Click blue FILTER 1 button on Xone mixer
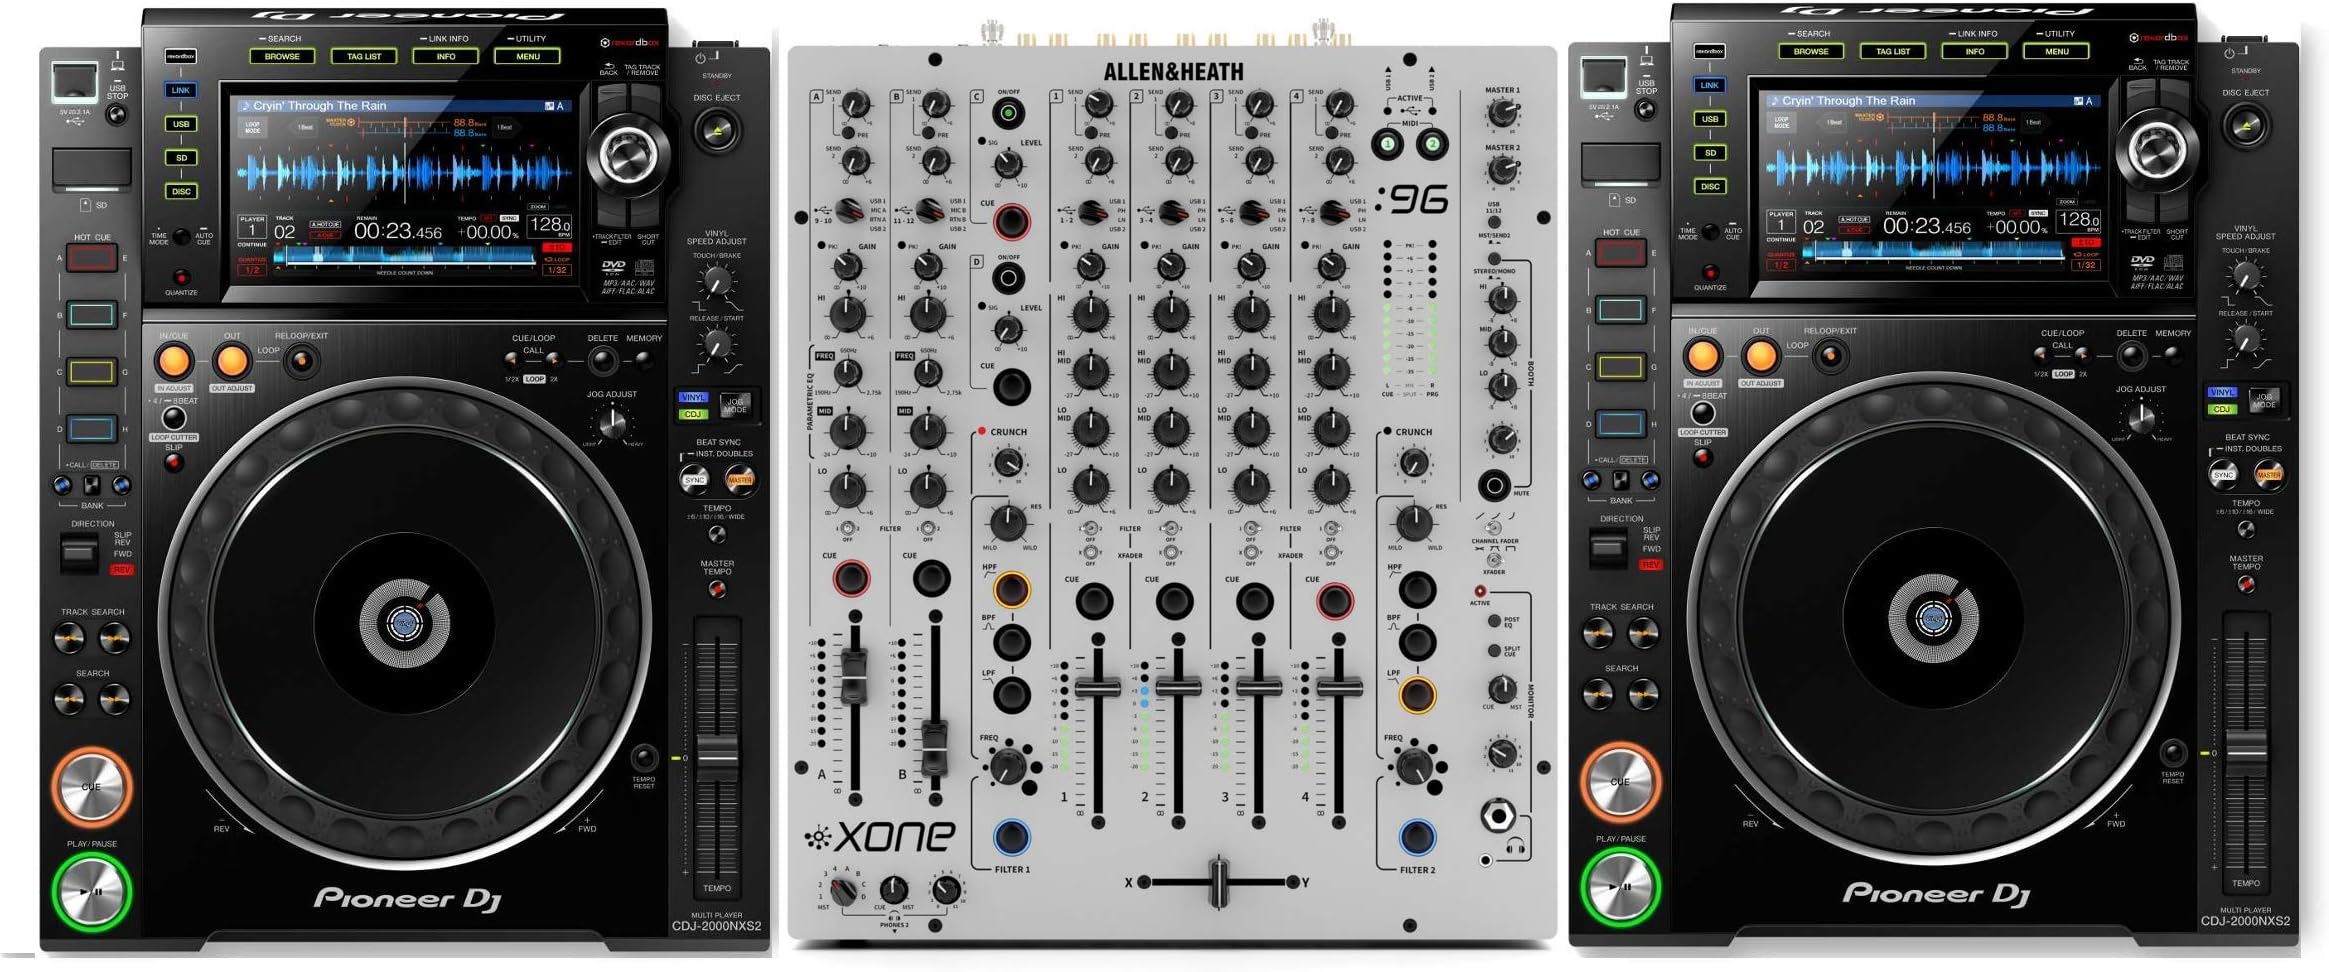2329x972 pixels. [1012, 838]
